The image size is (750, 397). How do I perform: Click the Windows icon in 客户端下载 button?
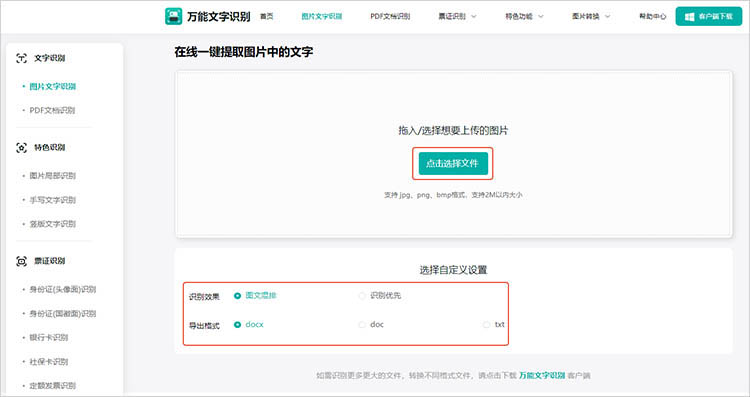[x=689, y=17]
